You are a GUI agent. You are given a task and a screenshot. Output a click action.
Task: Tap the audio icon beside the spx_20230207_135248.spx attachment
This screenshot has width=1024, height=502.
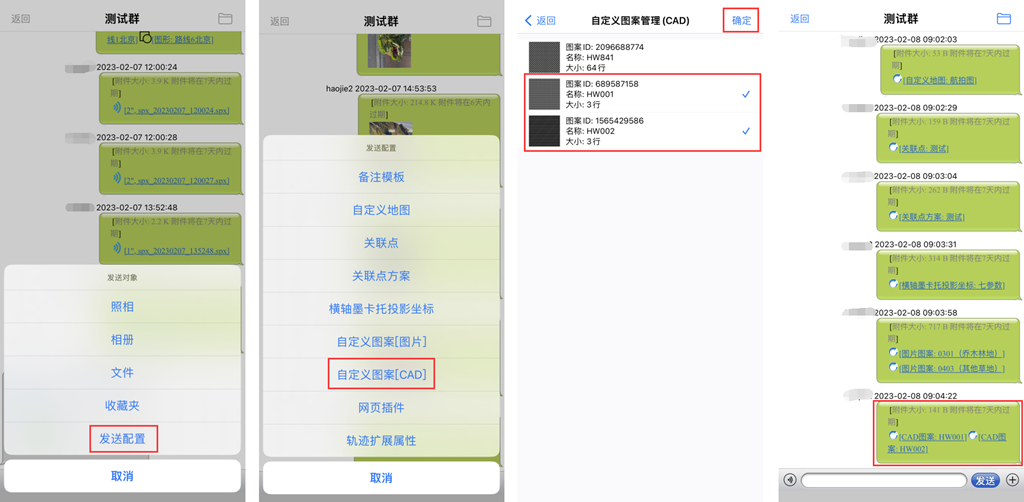click(117, 249)
